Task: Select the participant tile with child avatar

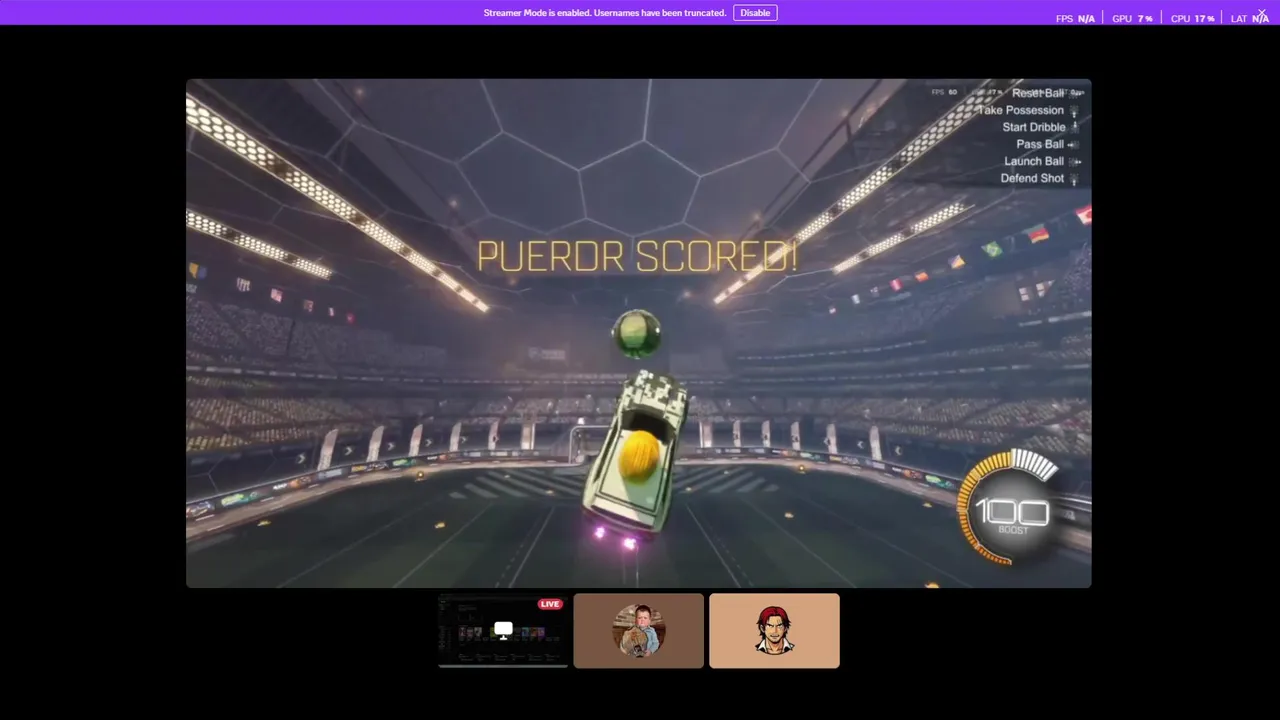Action: tap(639, 630)
